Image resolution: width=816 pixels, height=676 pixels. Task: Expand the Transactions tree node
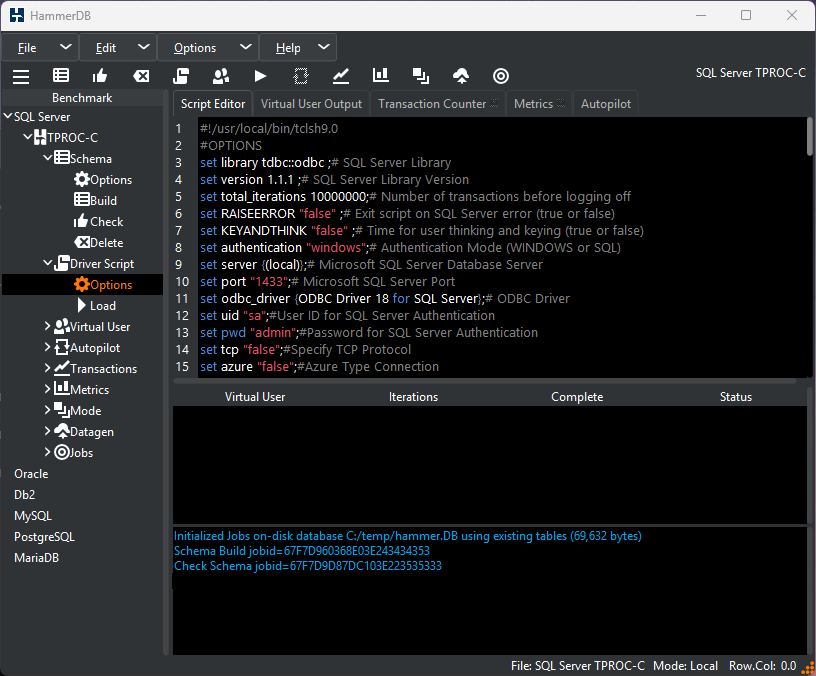[47, 368]
